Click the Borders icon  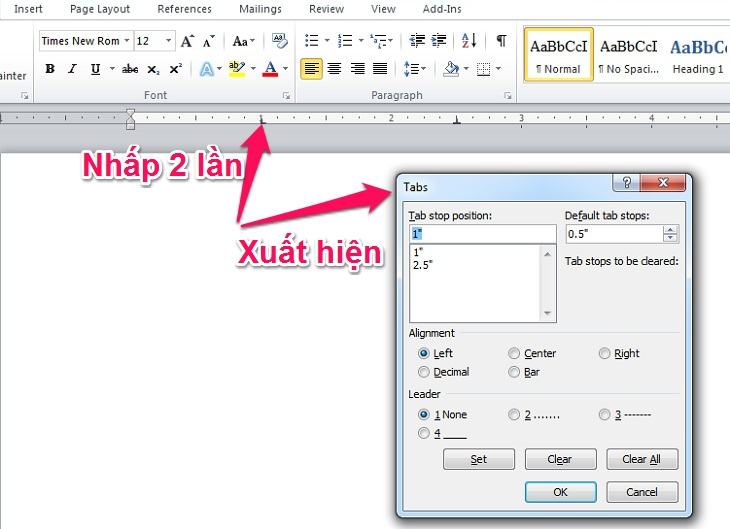[484, 69]
